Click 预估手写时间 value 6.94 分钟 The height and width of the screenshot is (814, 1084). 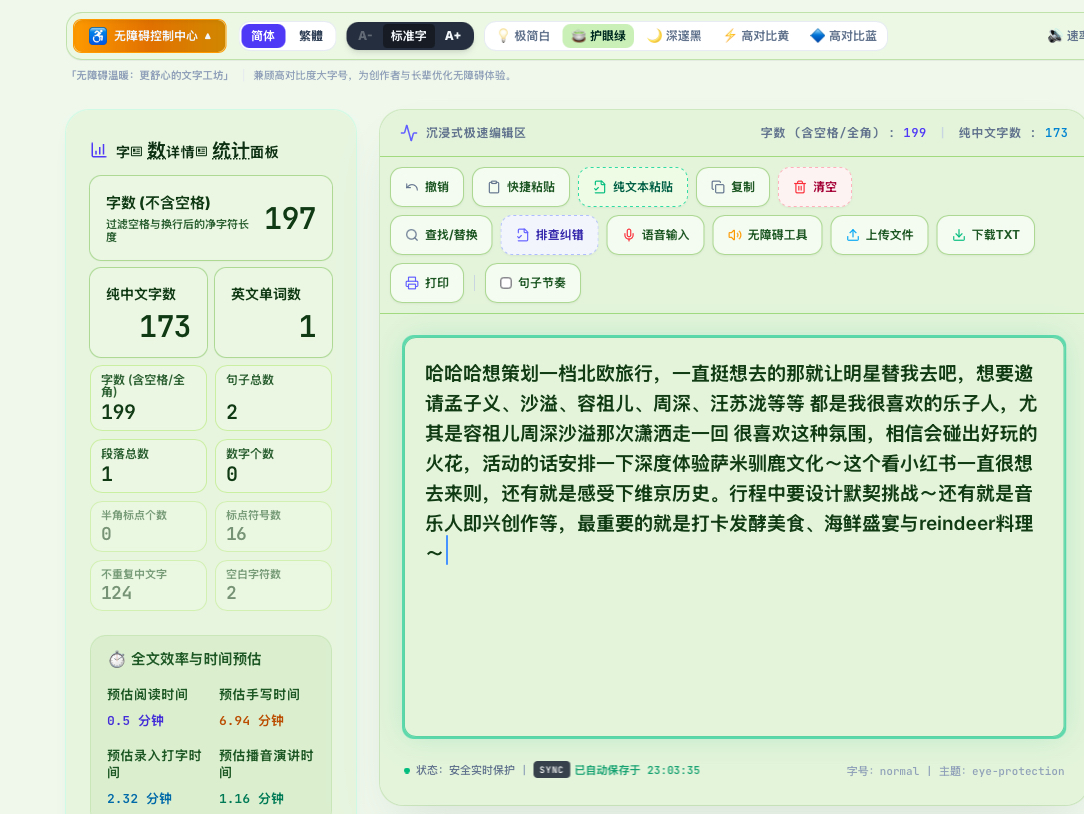coord(251,721)
